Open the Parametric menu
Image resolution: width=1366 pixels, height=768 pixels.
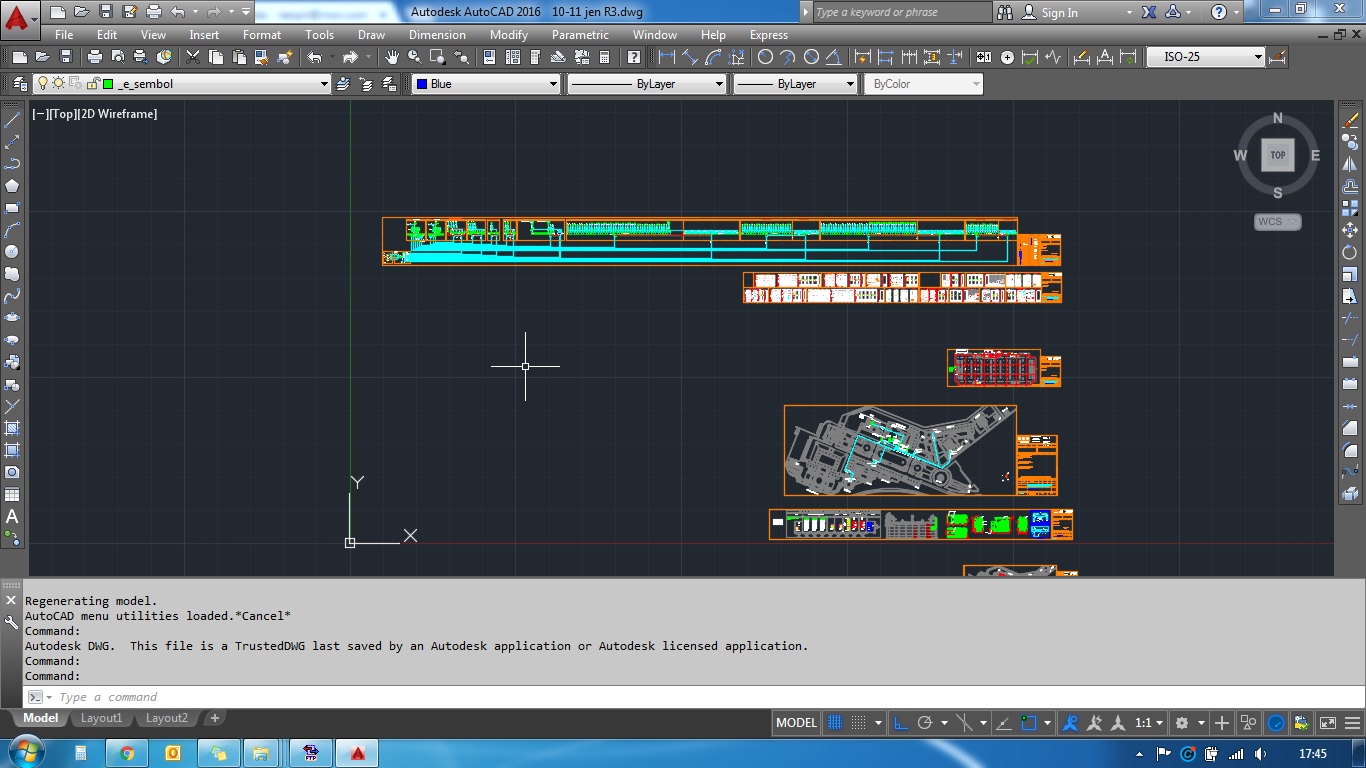579,34
